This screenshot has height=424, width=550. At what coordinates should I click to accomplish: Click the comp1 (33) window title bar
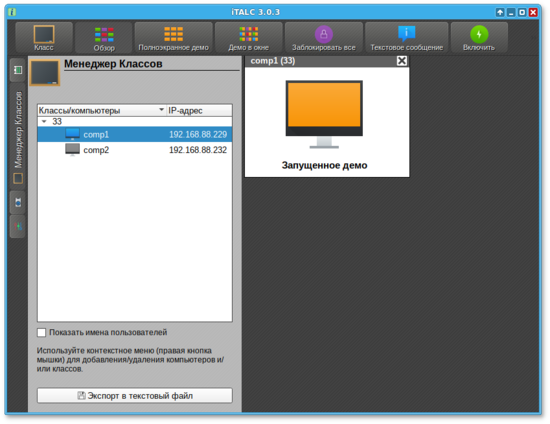coord(327,61)
